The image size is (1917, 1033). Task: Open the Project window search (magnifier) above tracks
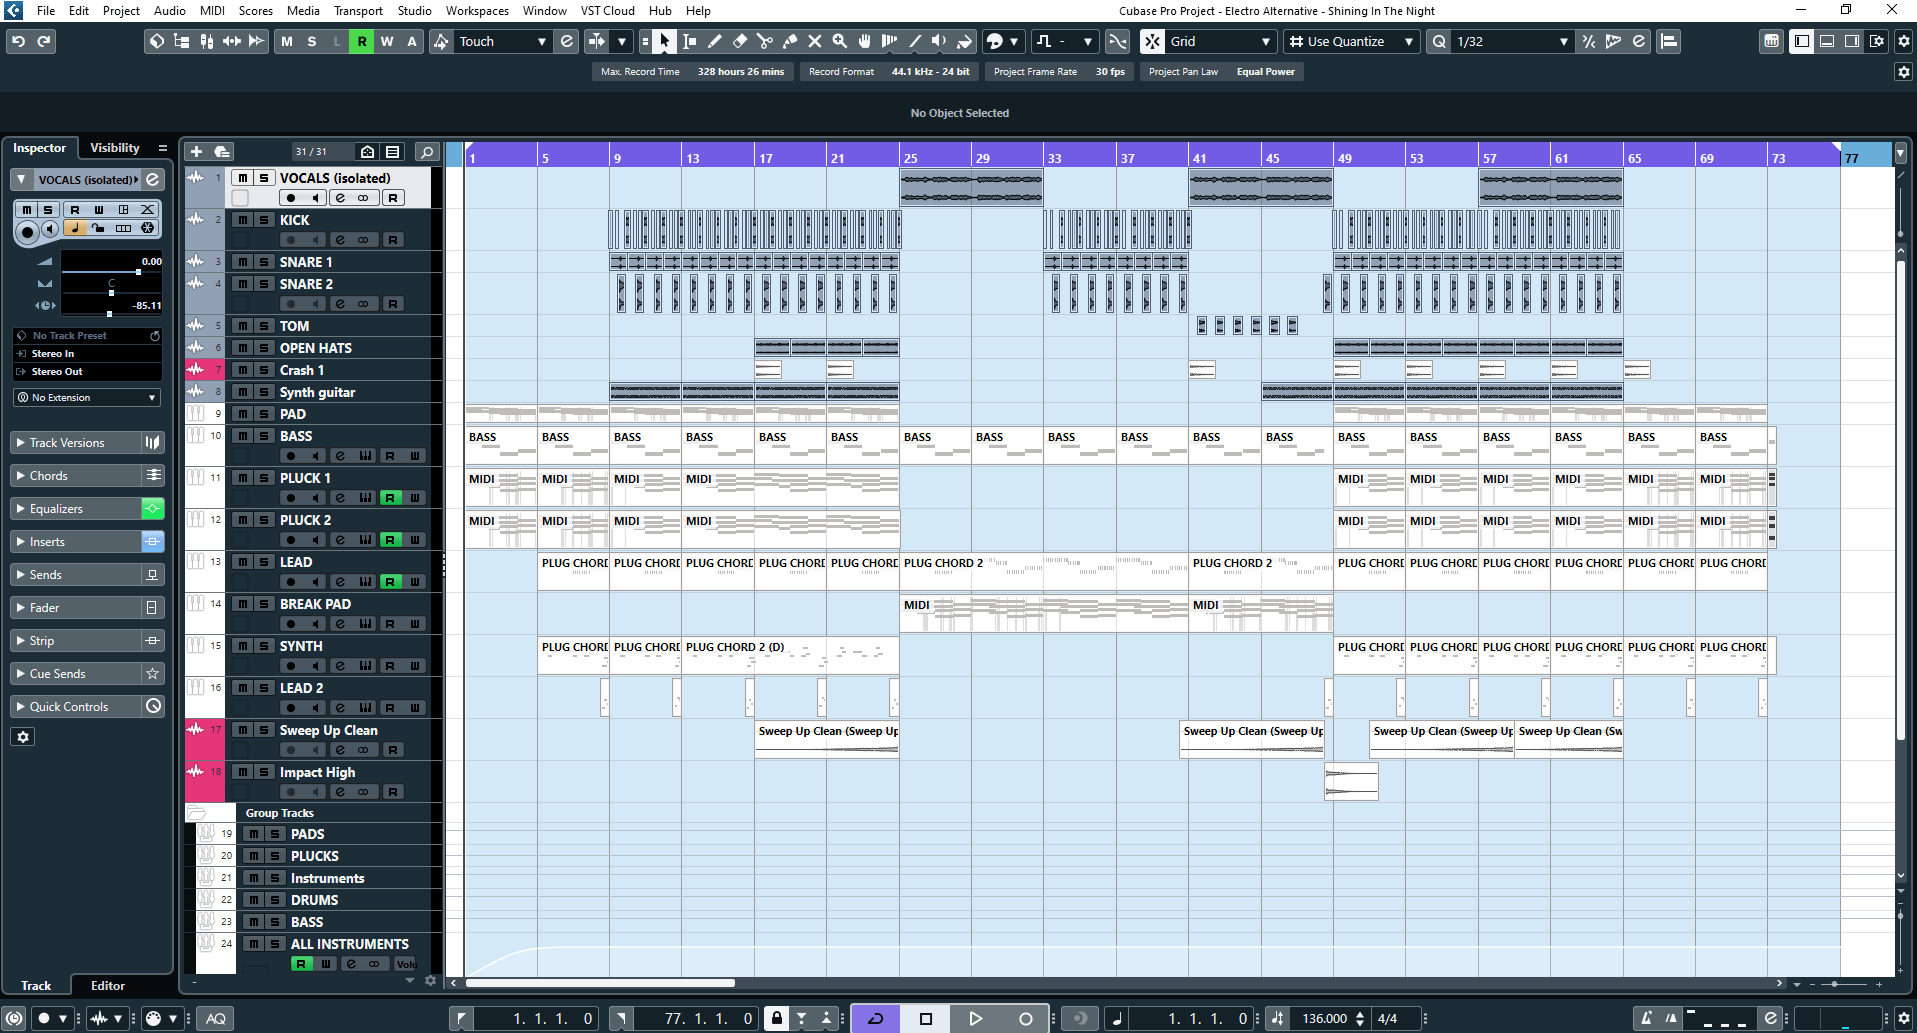click(x=426, y=151)
